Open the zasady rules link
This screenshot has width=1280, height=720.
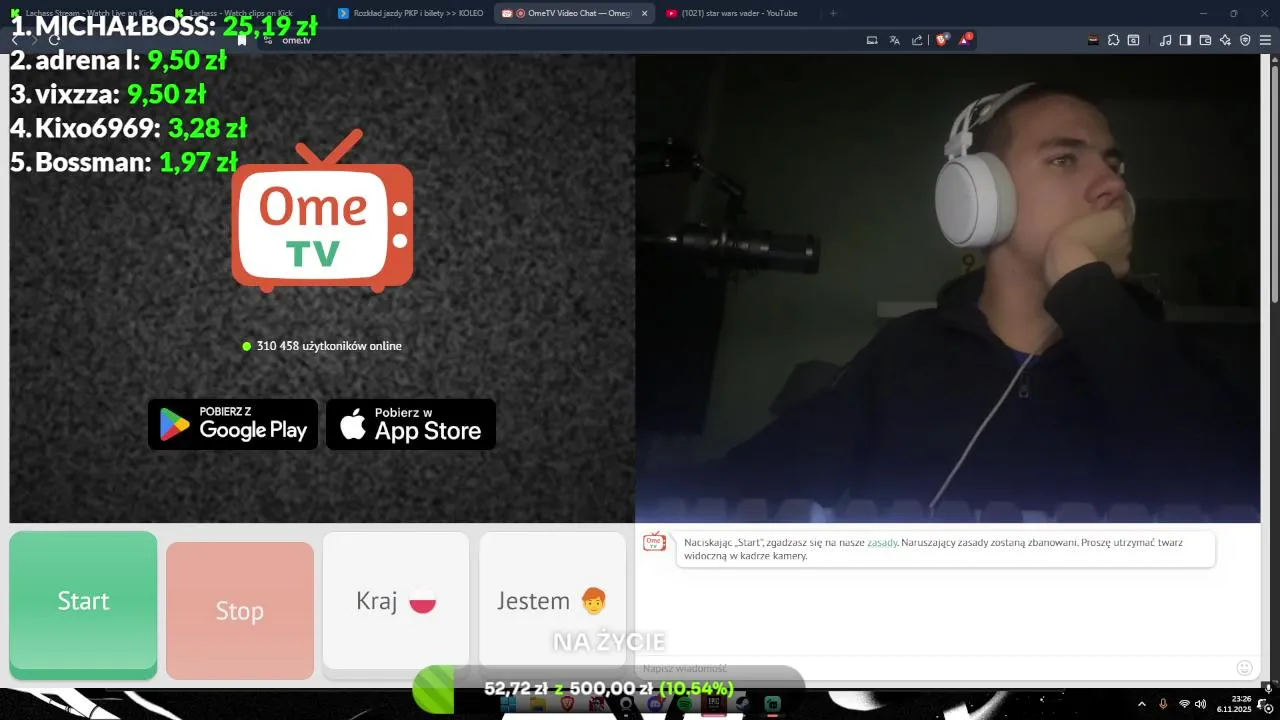(x=882, y=542)
